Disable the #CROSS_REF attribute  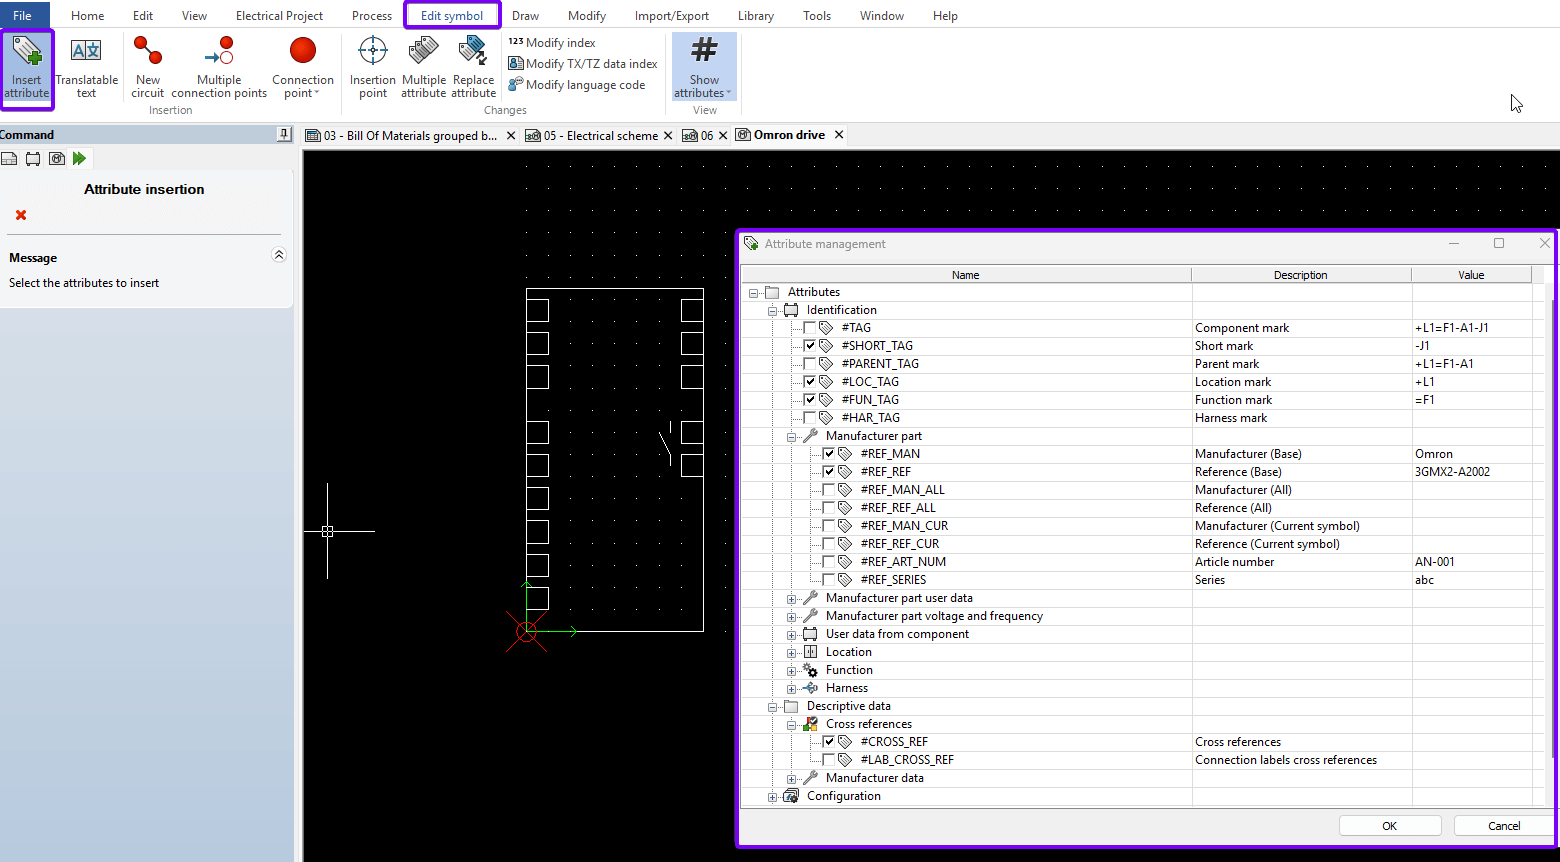tap(828, 741)
